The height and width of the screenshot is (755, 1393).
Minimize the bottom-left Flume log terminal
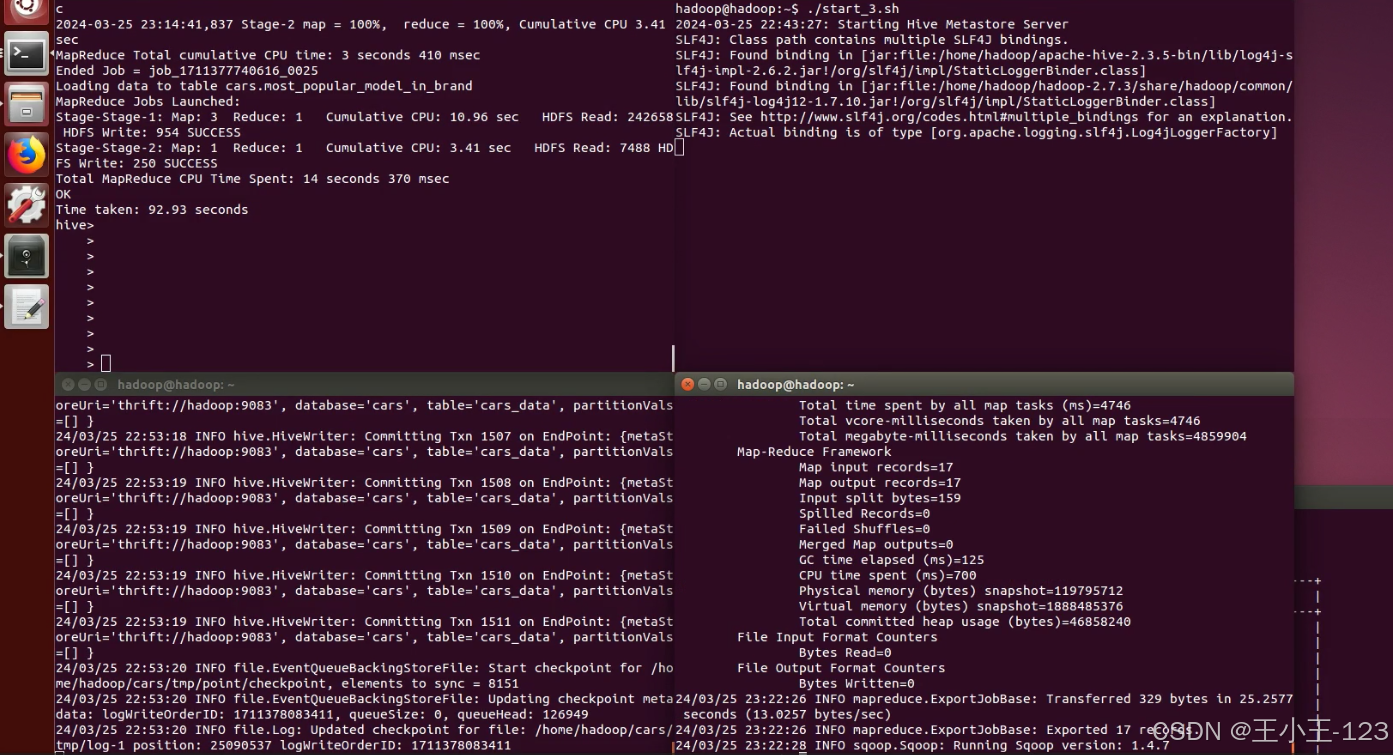pyautogui.click(x=84, y=384)
